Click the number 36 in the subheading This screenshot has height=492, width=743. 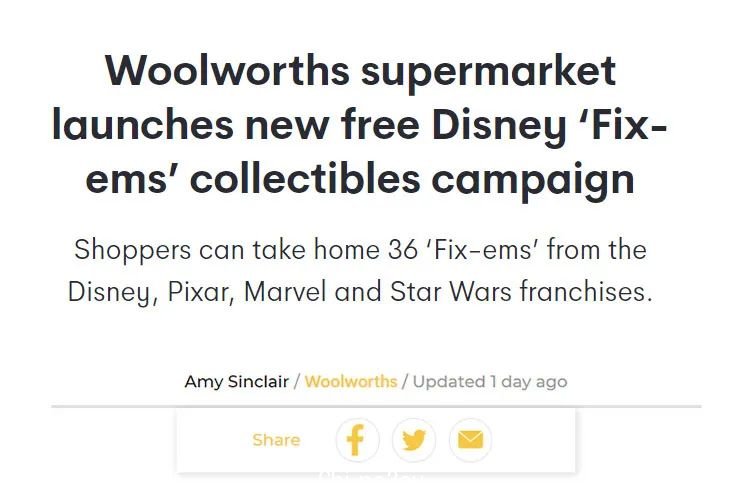(403, 250)
